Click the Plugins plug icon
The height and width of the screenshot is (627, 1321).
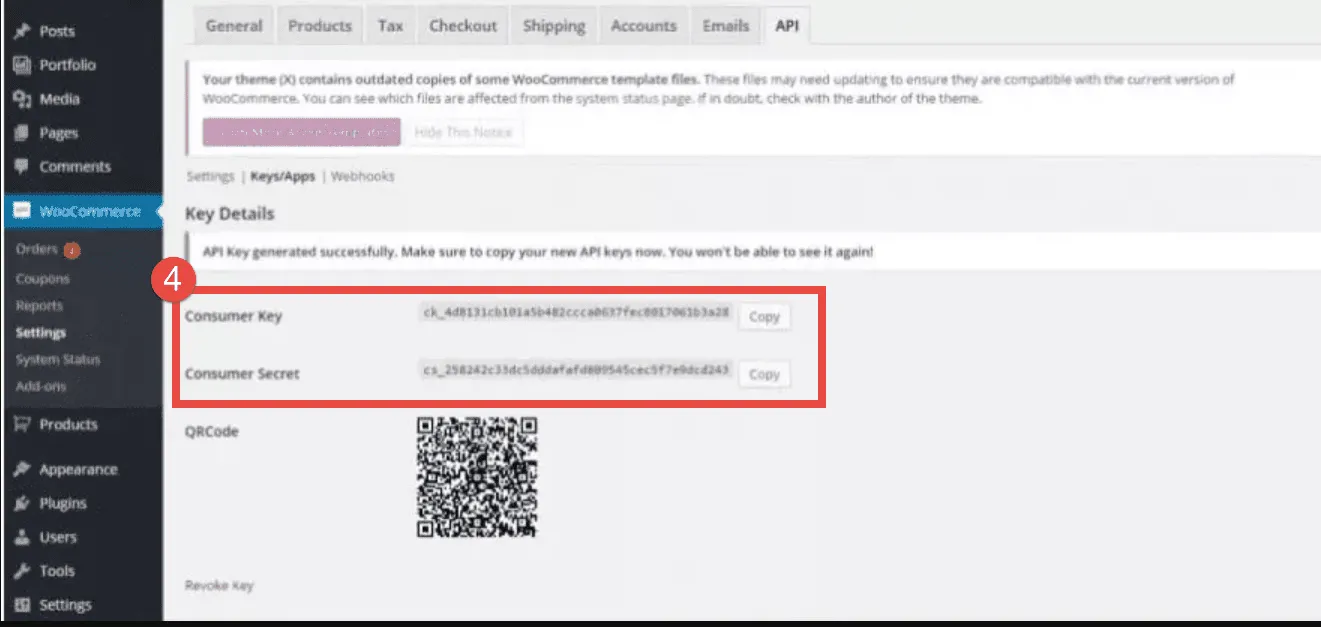point(21,504)
